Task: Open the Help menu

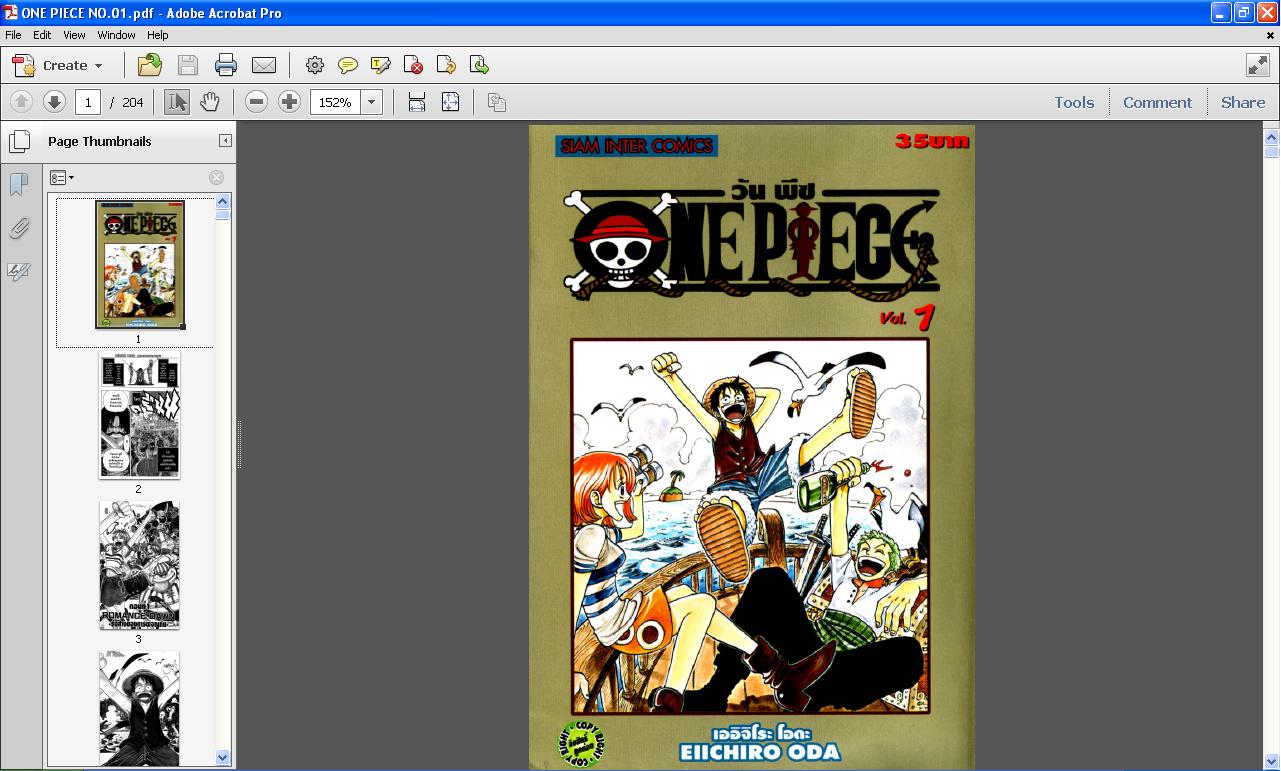Action: (x=158, y=35)
